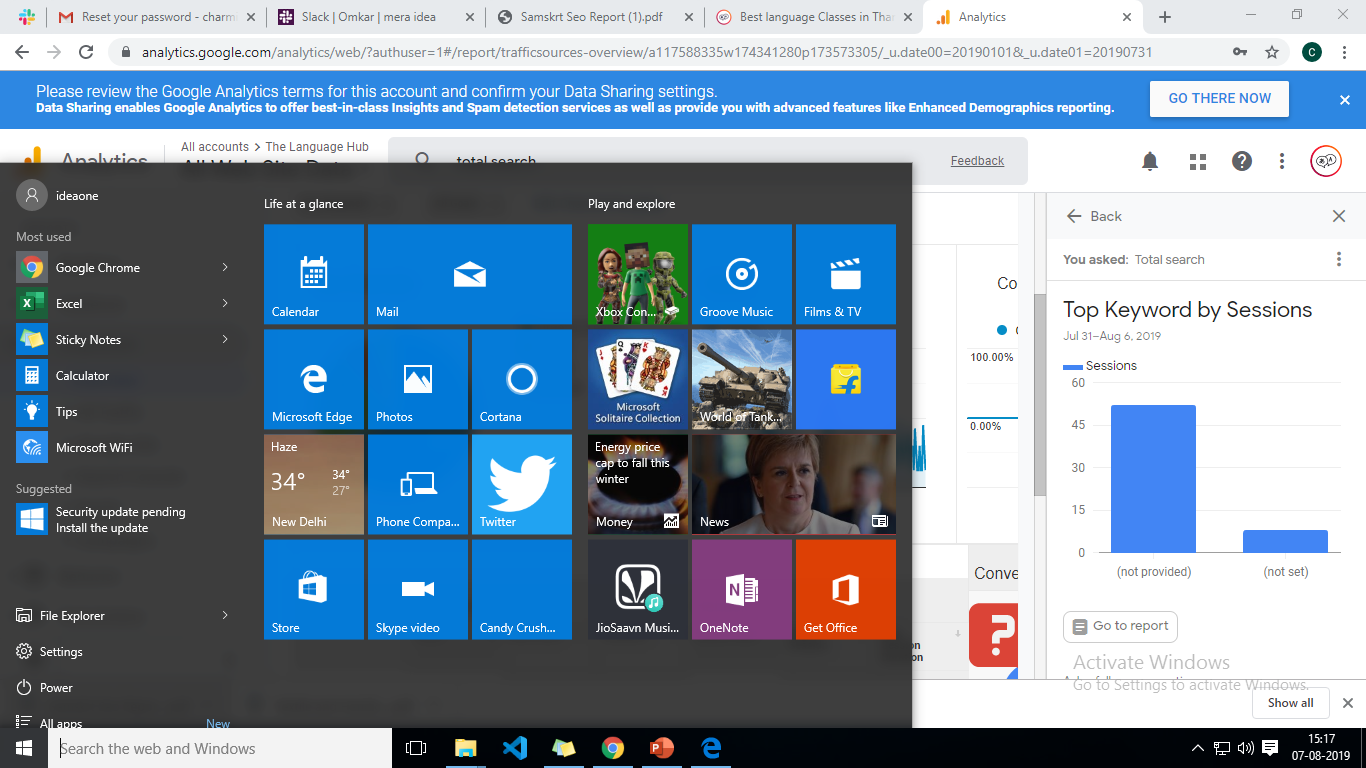Expand the Excel recent files arrow
The width and height of the screenshot is (1366, 768).
tap(225, 303)
